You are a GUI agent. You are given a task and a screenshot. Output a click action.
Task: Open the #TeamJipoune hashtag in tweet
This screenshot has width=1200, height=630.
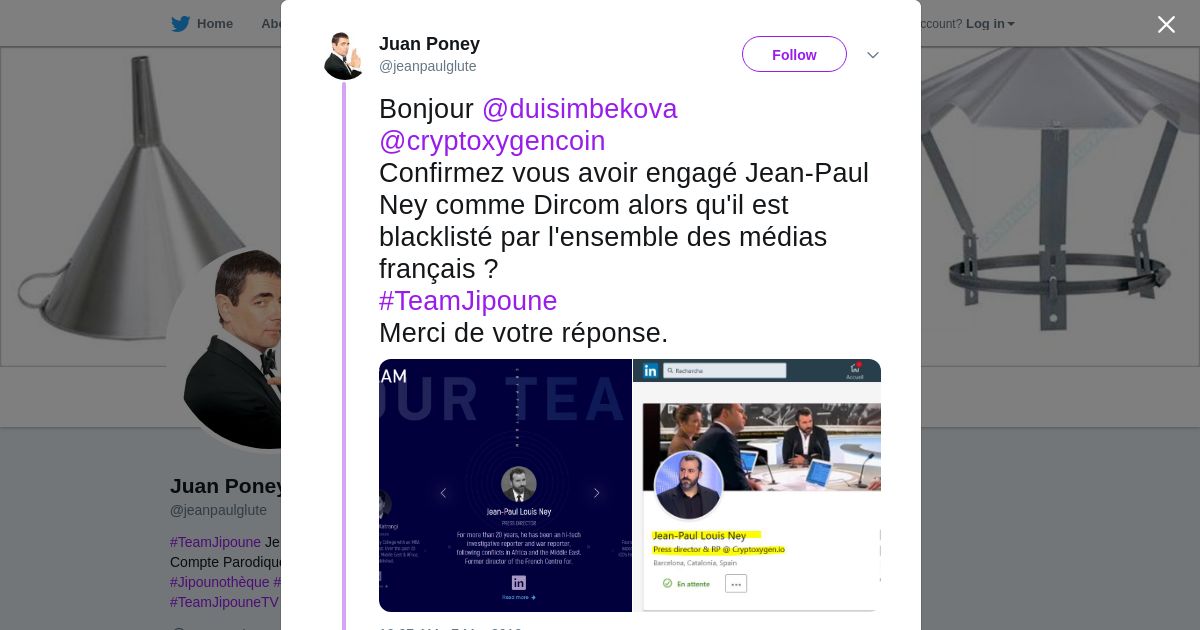tap(468, 301)
